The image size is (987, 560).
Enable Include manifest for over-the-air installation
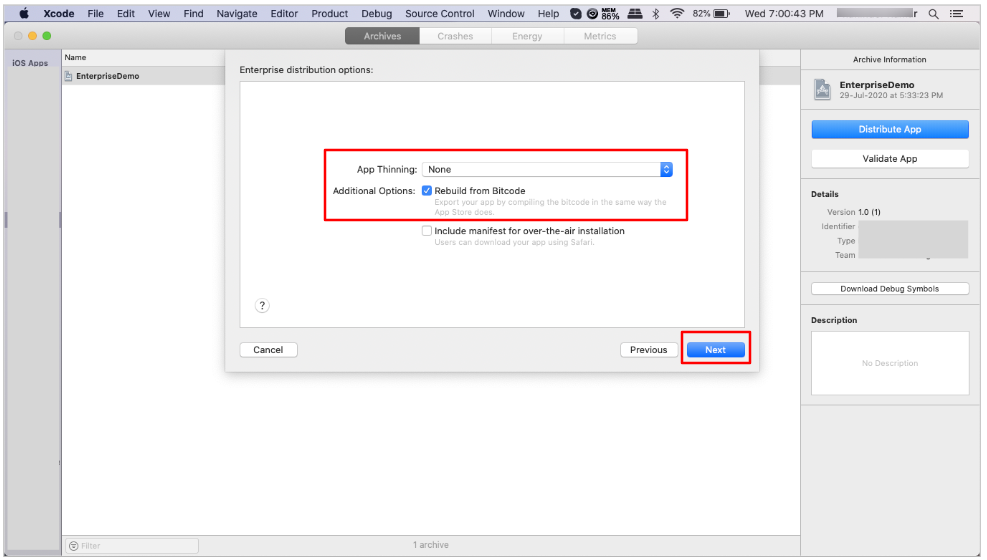pyautogui.click(x=427, y=231)
